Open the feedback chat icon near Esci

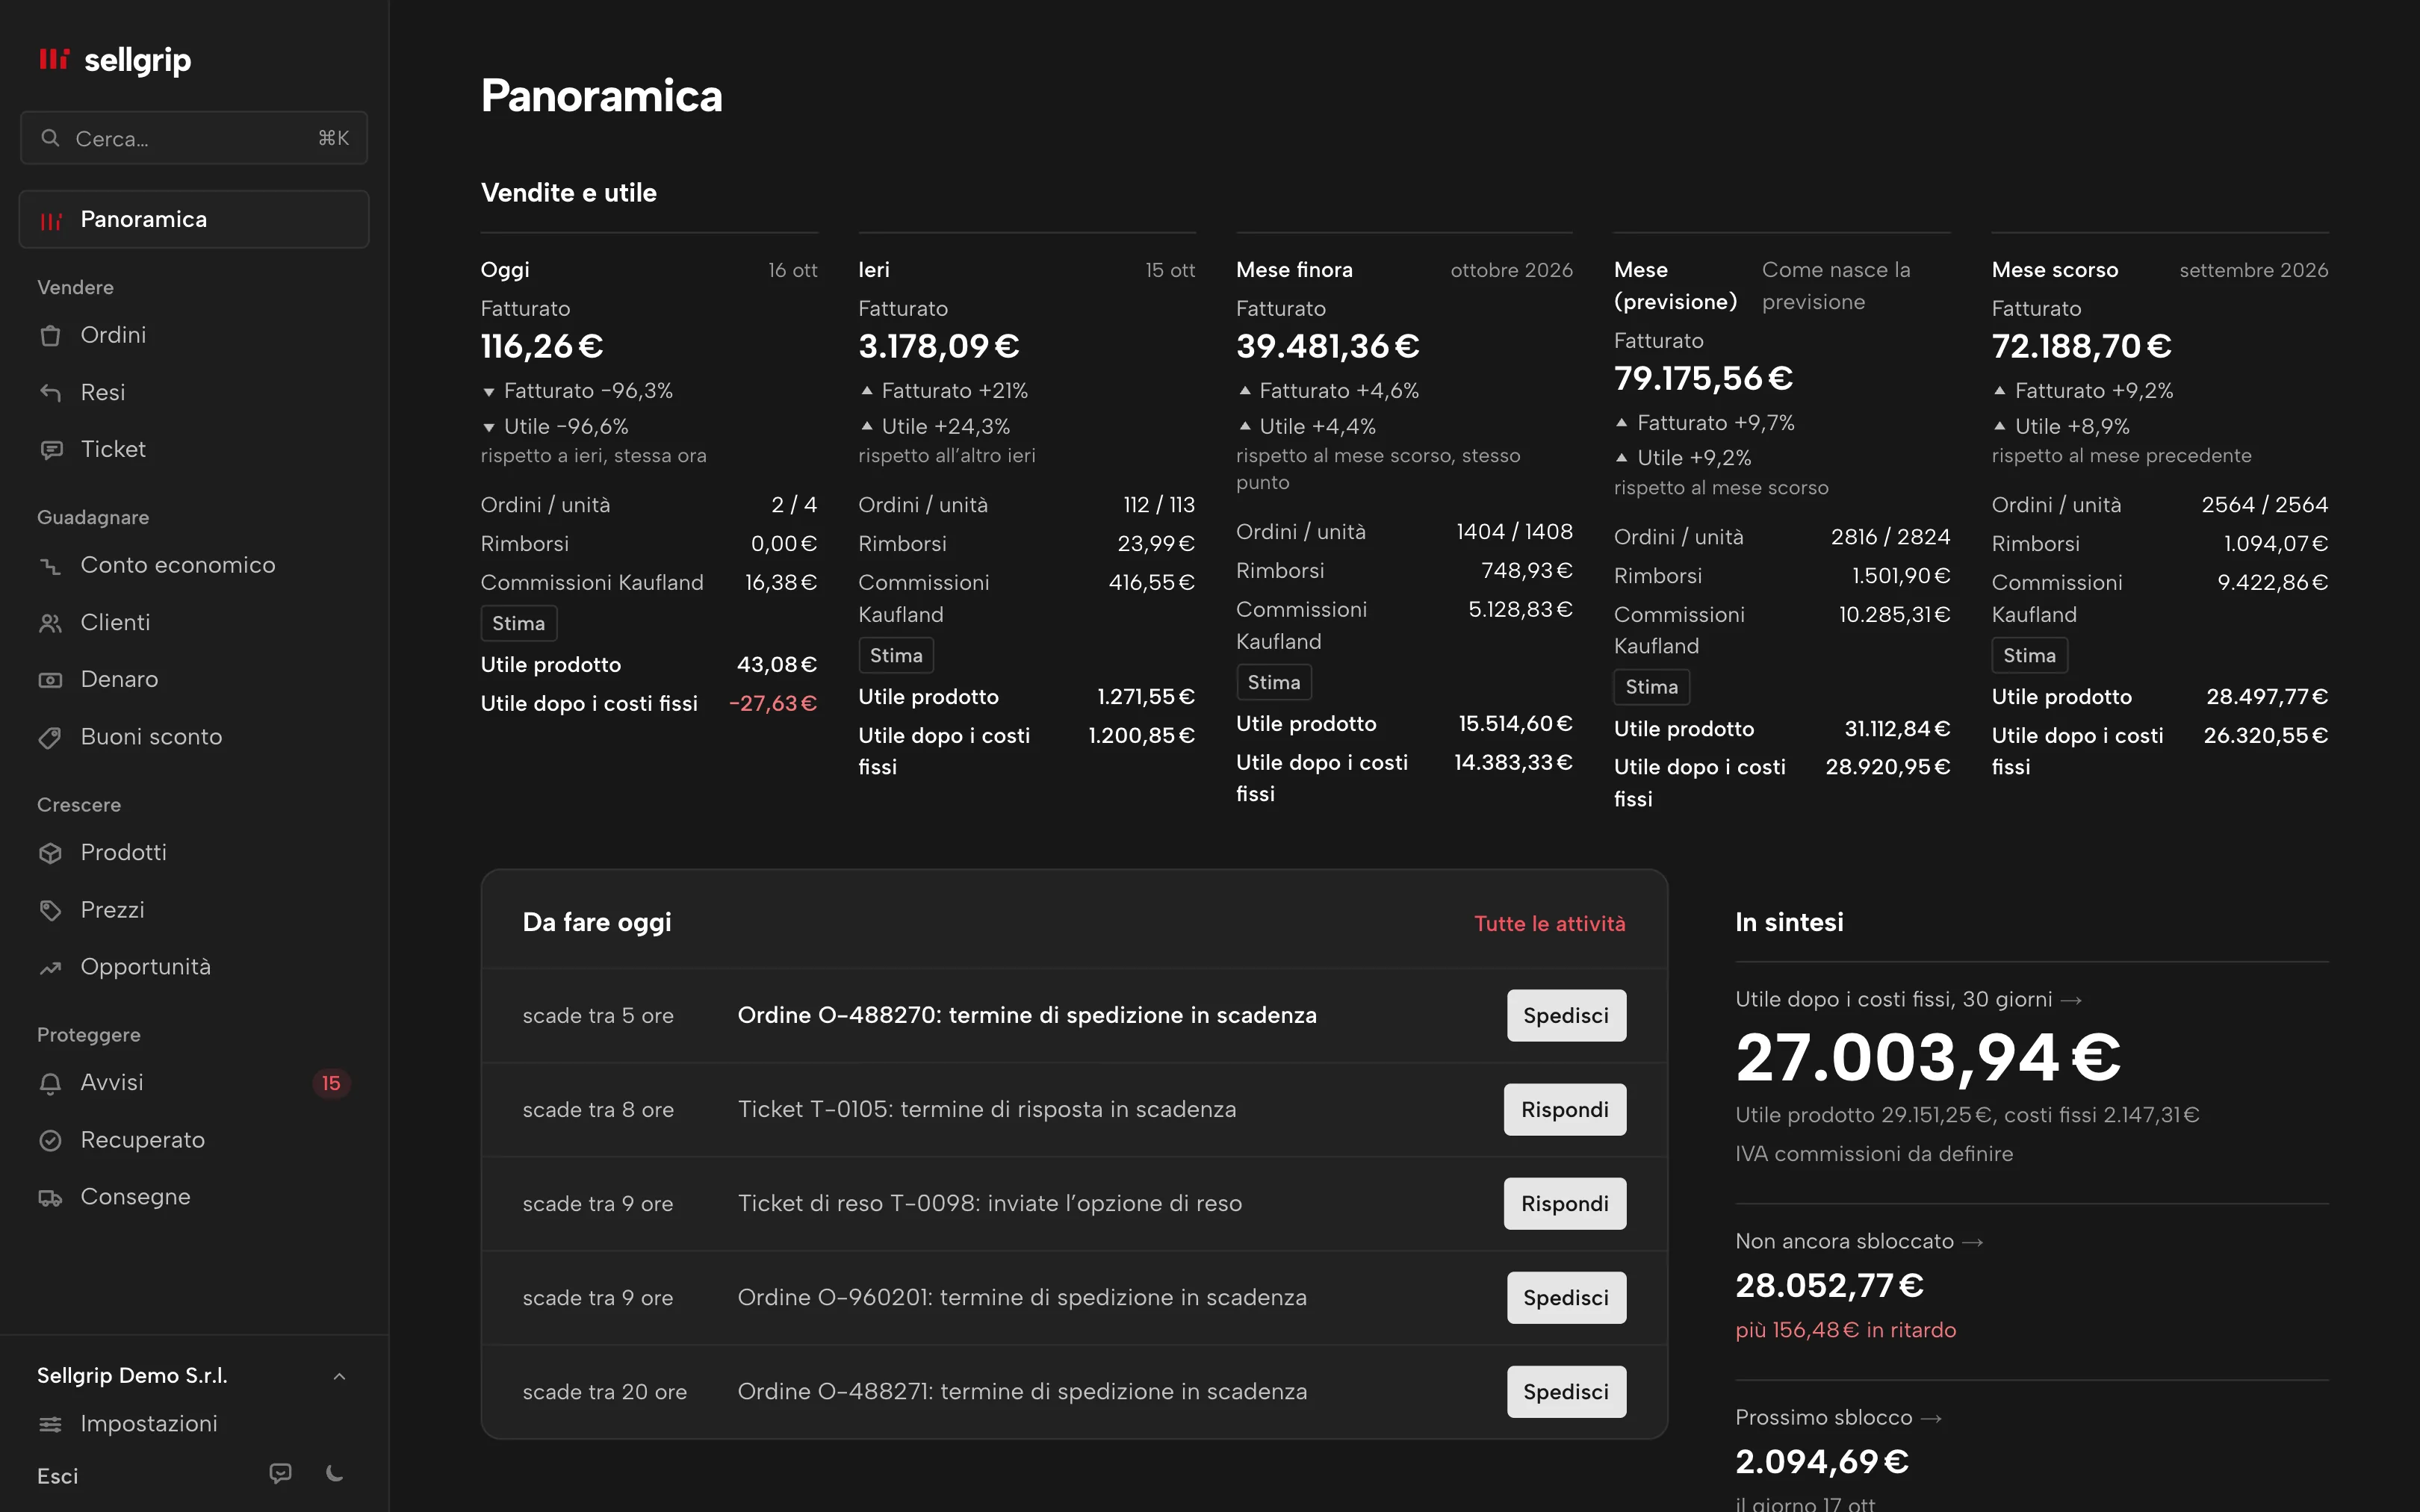point(281,1473)
